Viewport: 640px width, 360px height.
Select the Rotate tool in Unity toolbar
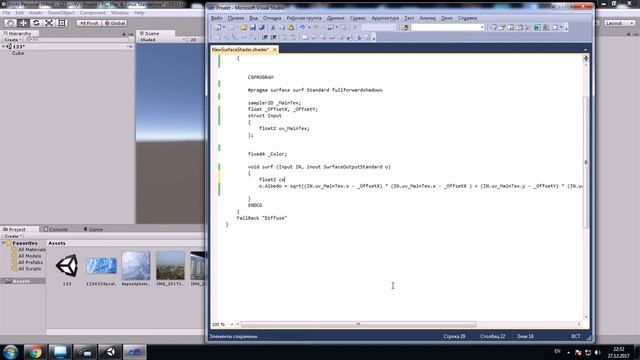[x=36, y=23]
